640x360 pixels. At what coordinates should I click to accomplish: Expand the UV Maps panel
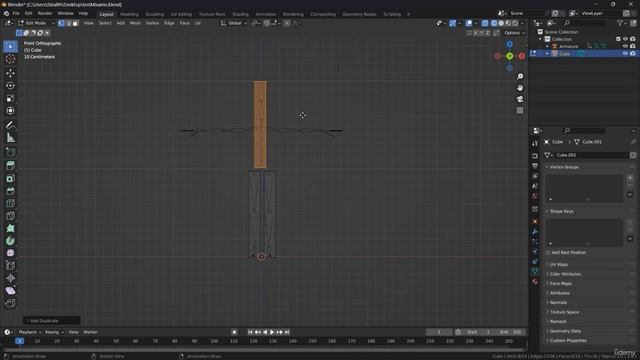559,264
